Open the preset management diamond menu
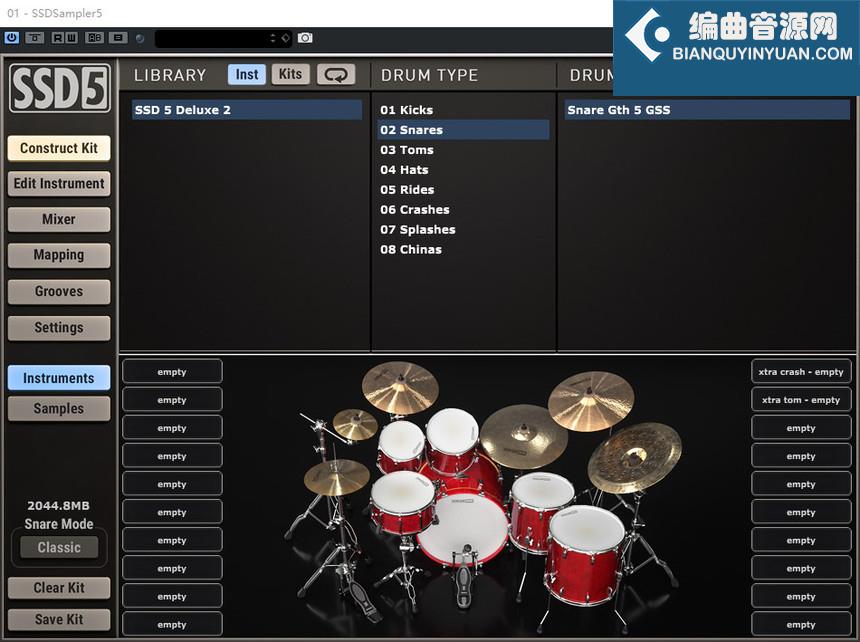This screenshot has height=642, width=860. point(285,38)
